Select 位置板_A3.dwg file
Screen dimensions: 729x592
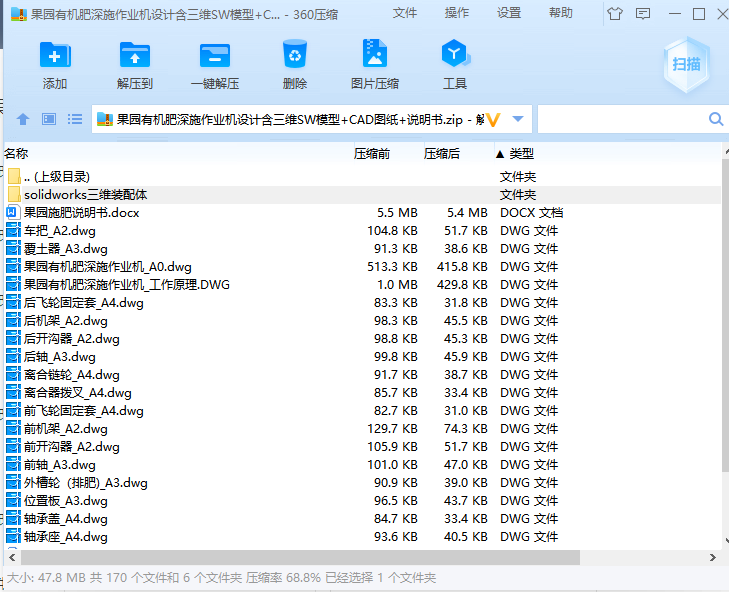click(x=363, y=500)
